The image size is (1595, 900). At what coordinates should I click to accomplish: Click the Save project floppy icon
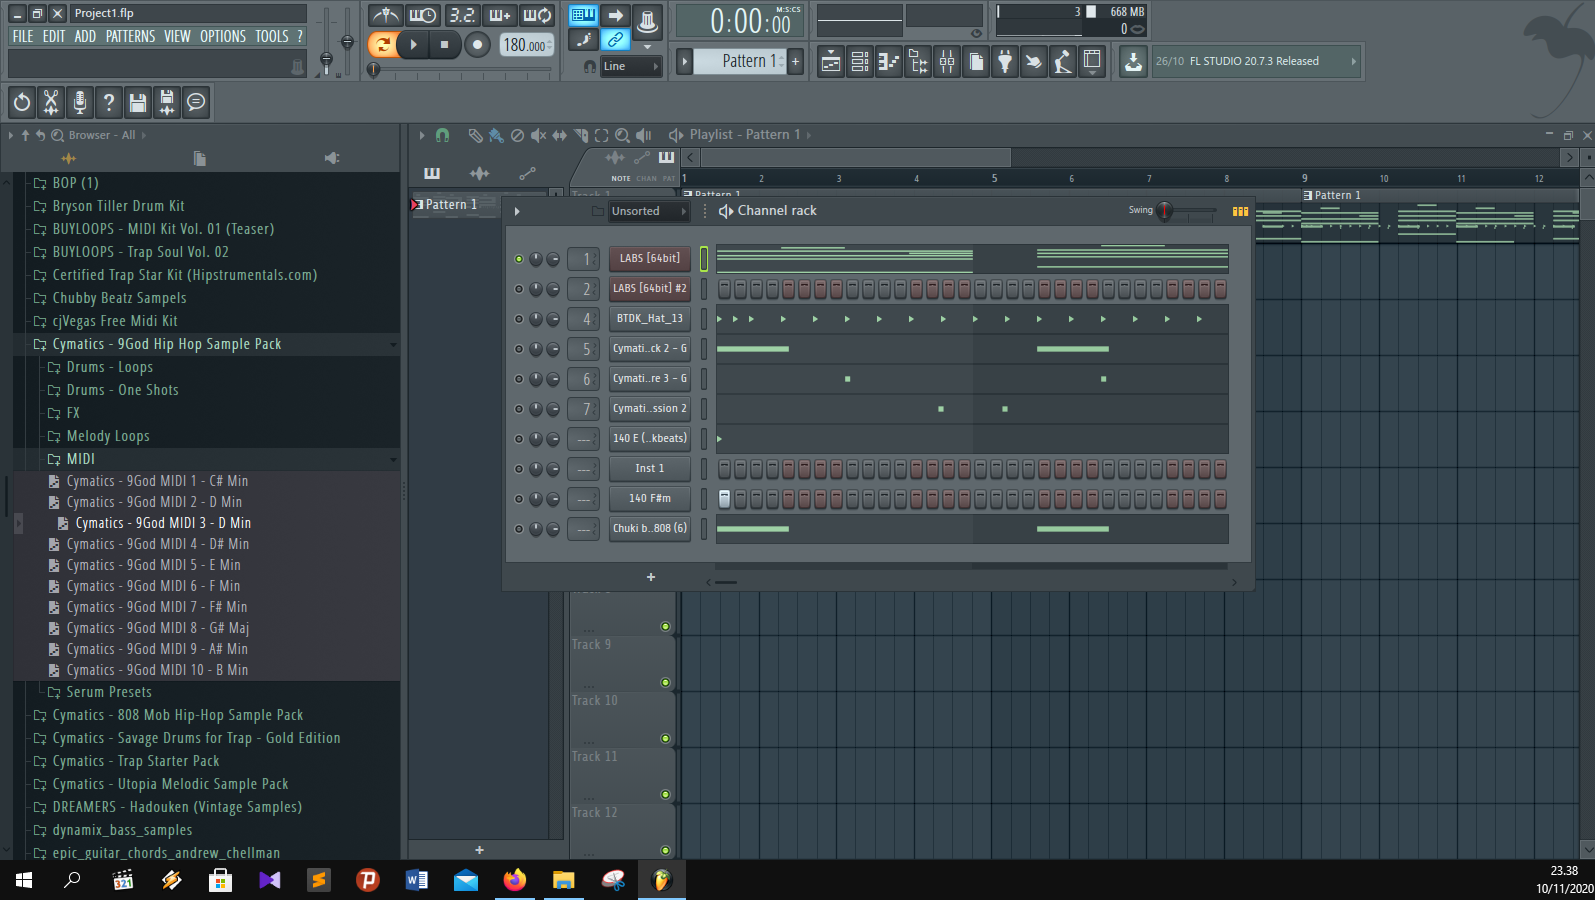138,102
